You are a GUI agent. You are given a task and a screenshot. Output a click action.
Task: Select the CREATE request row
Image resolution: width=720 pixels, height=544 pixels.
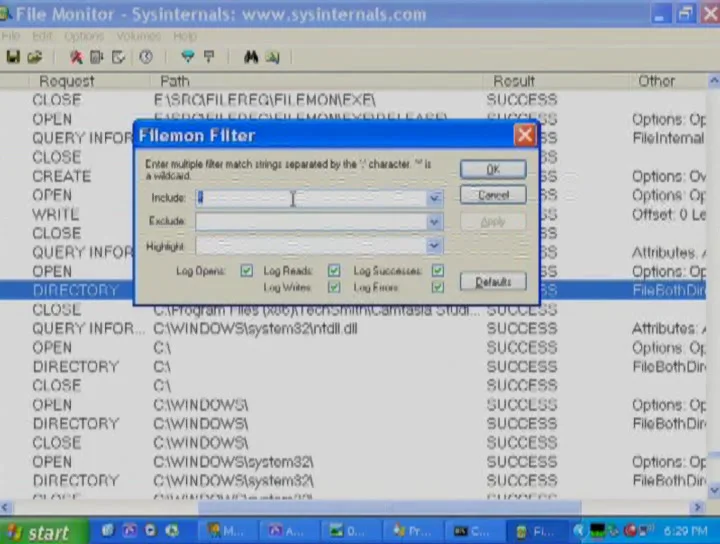point(62,176)
